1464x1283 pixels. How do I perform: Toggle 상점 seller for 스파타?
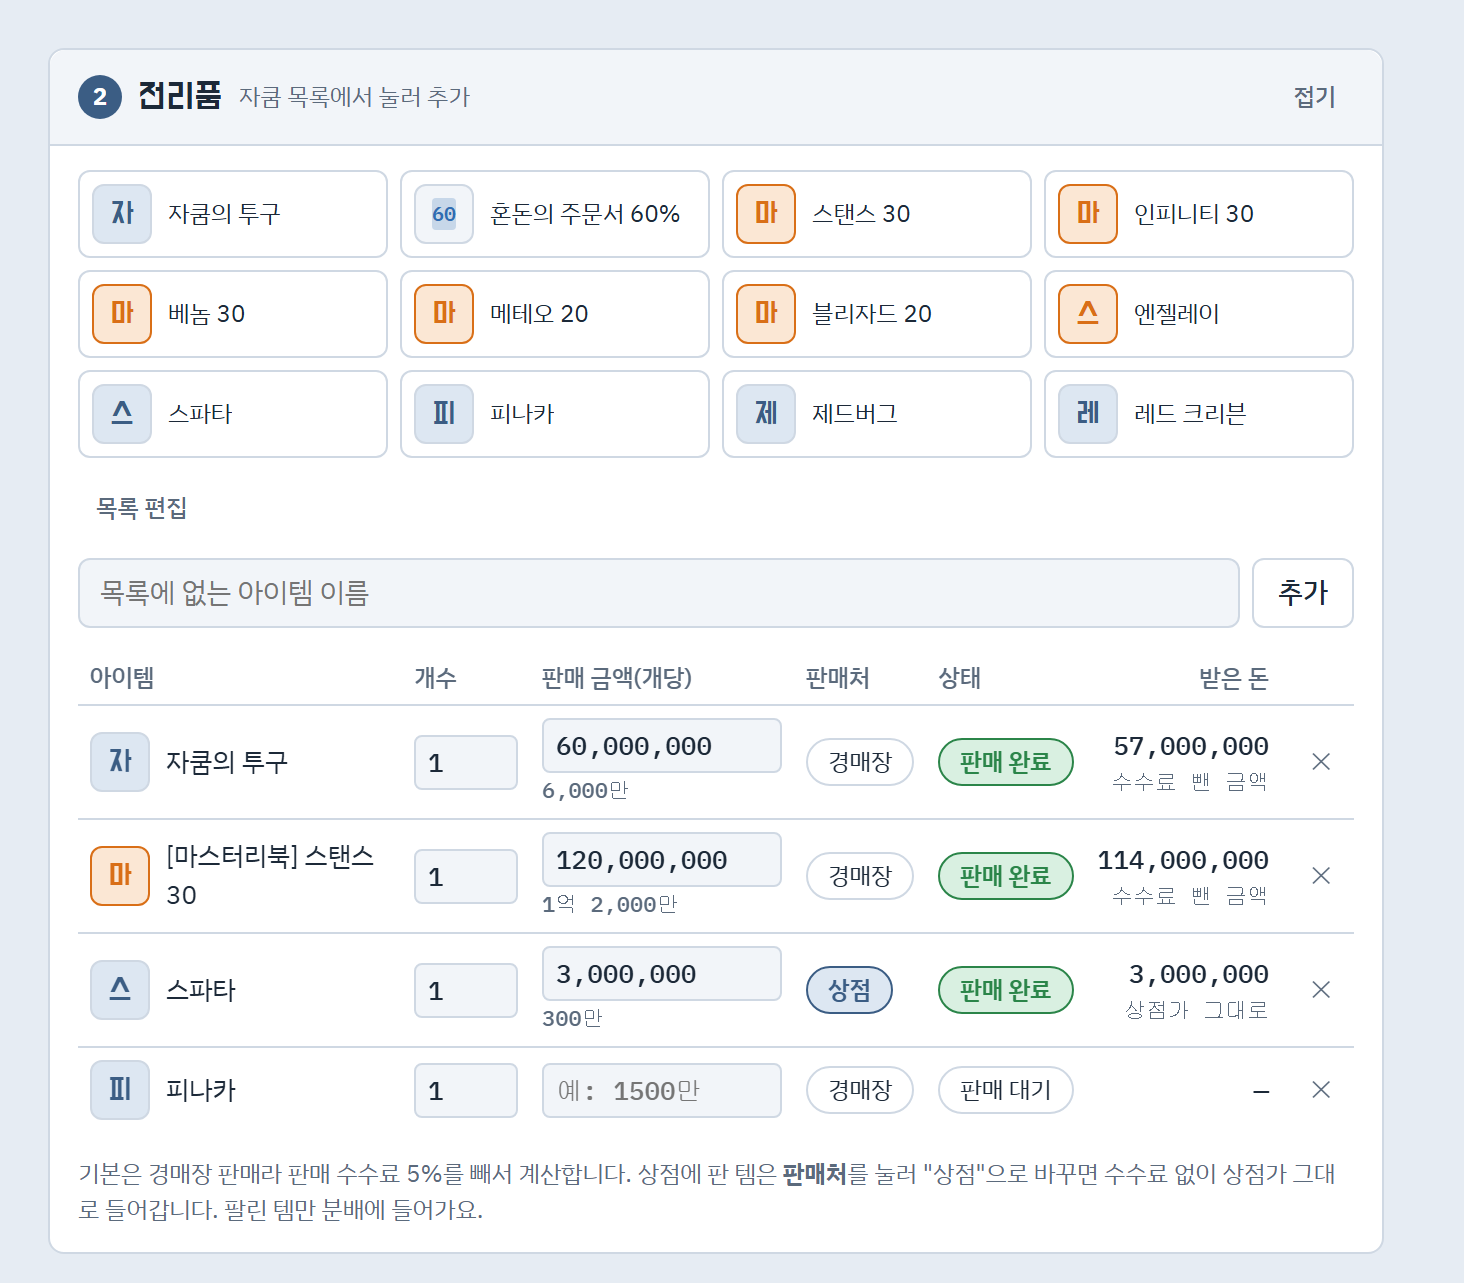[x=849, y=990]
